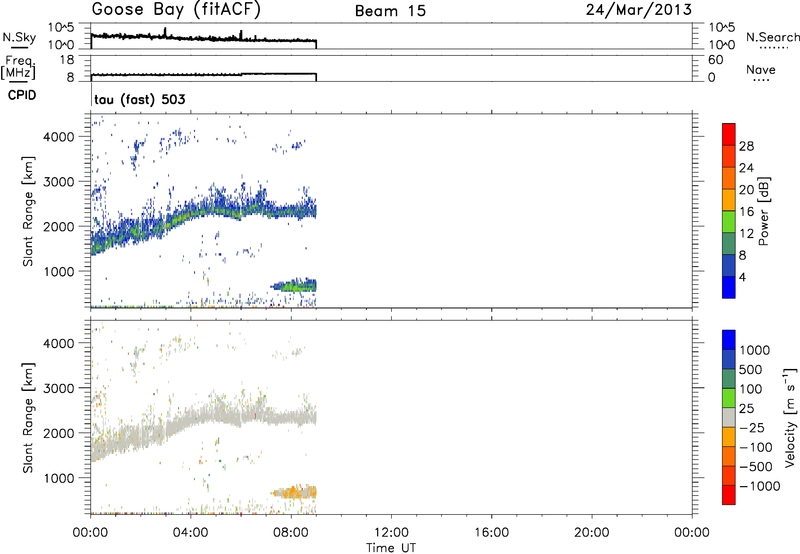Click 'Slant Range [km]' label of power panel
This screenshot has width=800, height=554.
(x=28, y=211)
